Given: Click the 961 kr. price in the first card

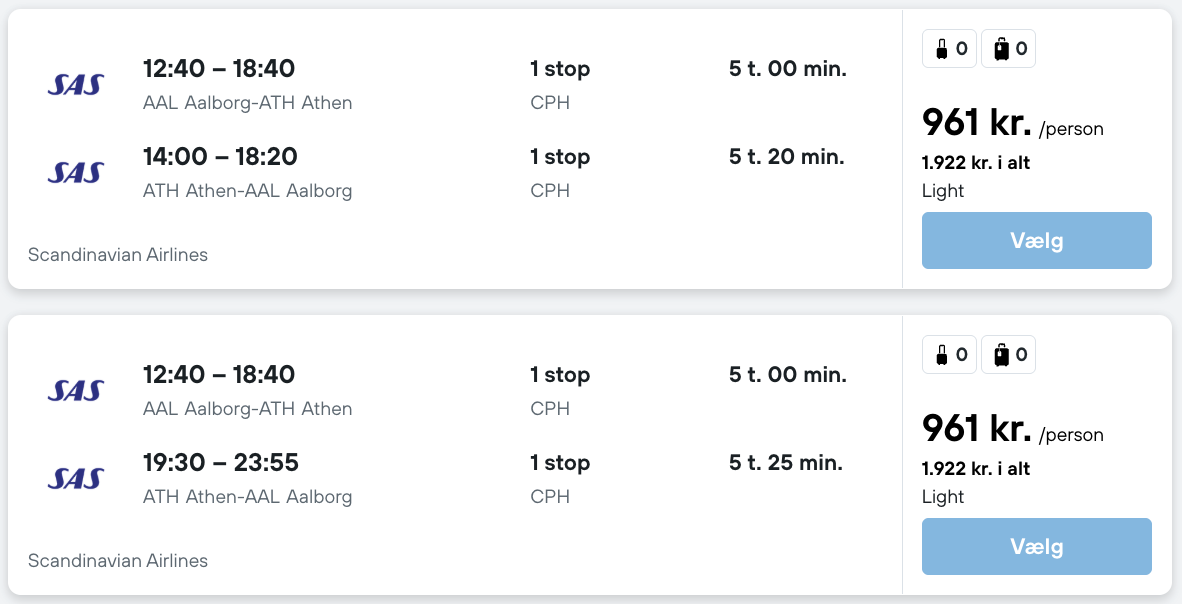Looking at the screenshot, I should point(976,123).
